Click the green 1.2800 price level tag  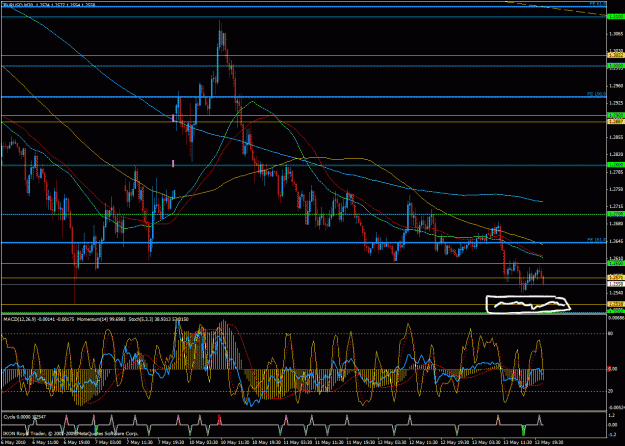click(x=615, y=165)
